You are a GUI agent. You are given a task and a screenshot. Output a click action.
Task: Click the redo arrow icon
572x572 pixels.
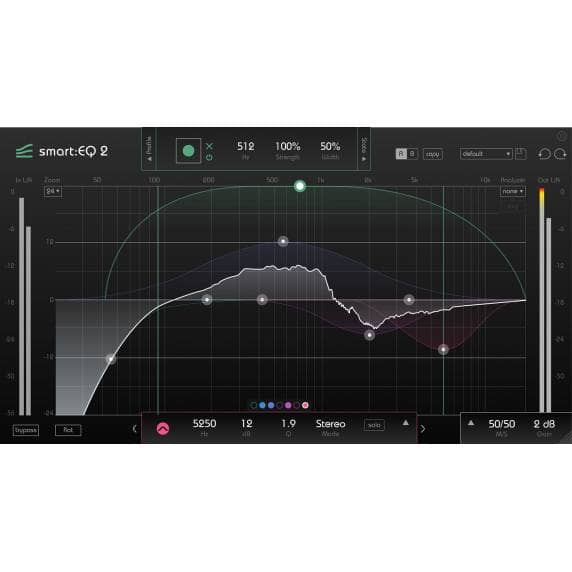[560, 154]
